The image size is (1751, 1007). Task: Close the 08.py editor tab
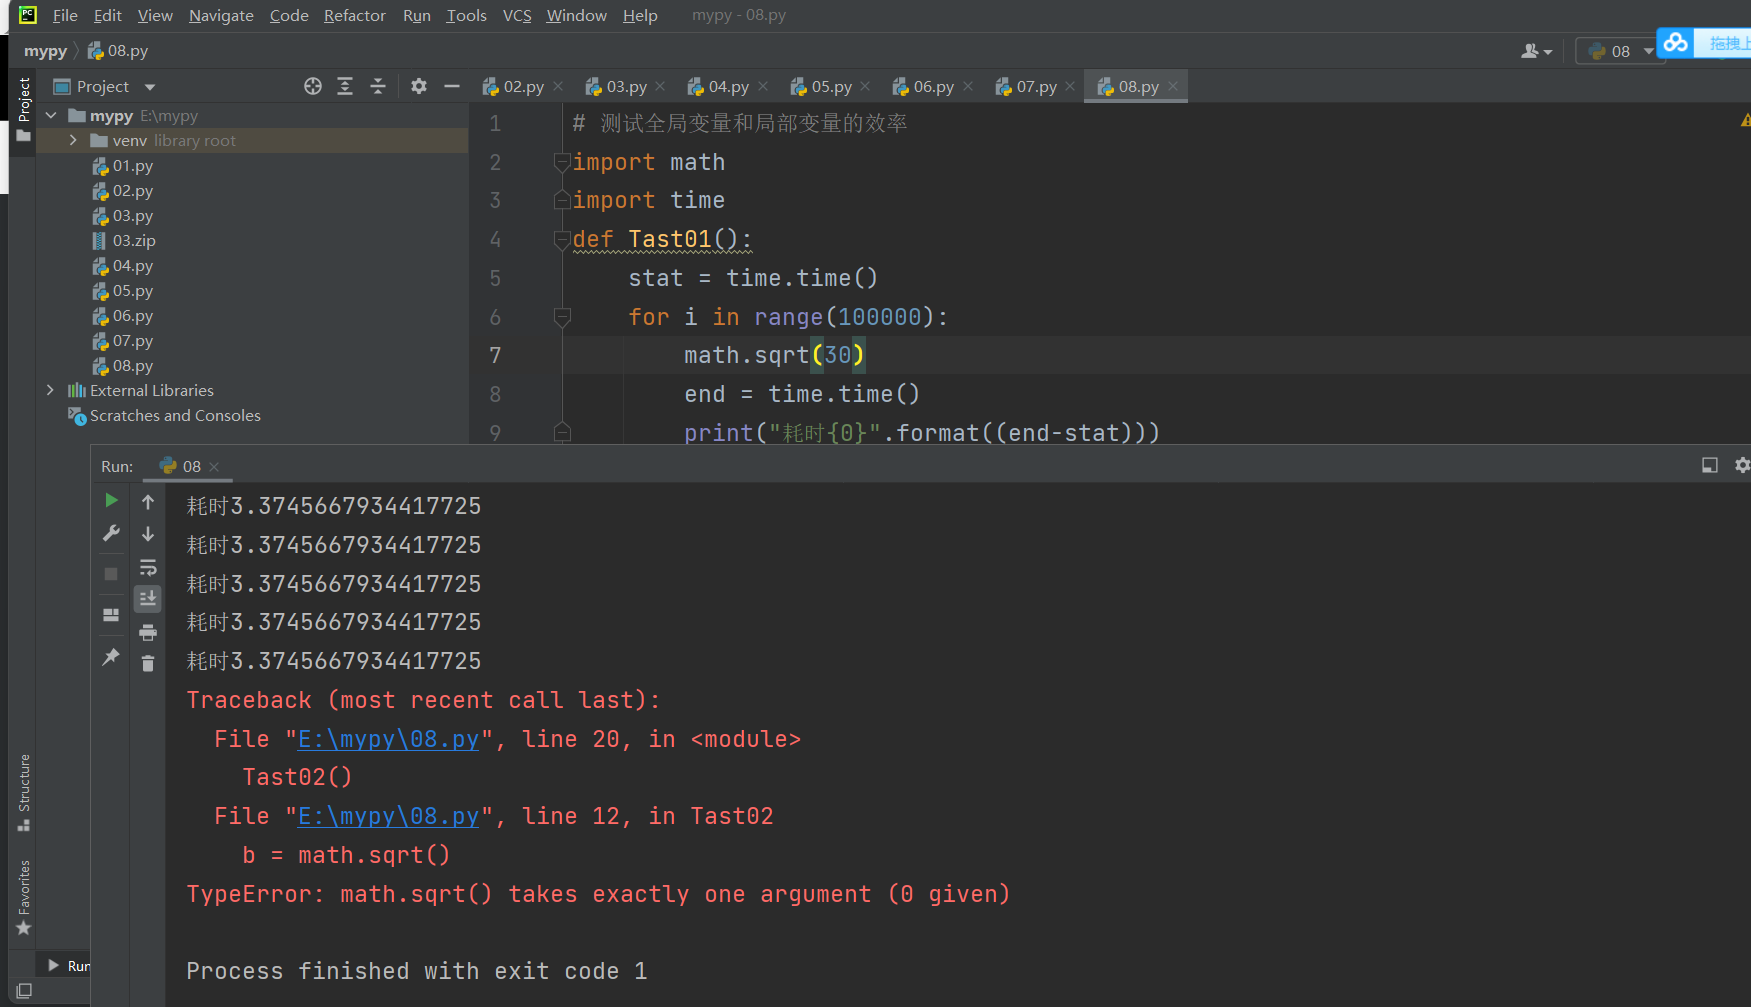1173,87
